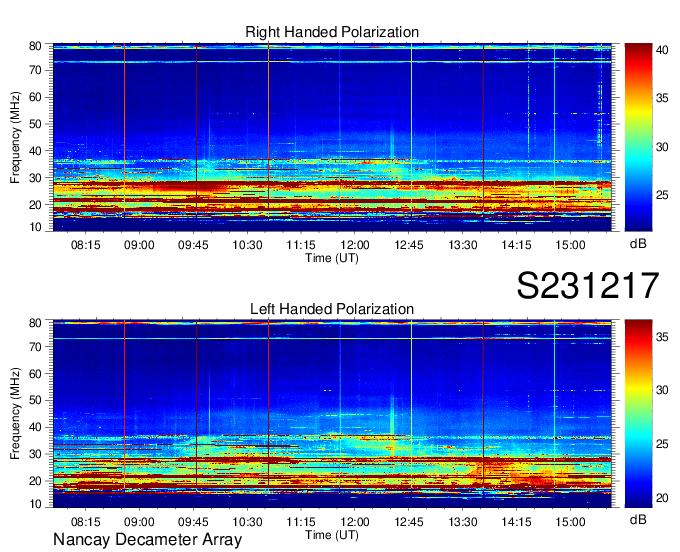
Task: Click the 30 dB label on top color bar
Action: (662, 147)
